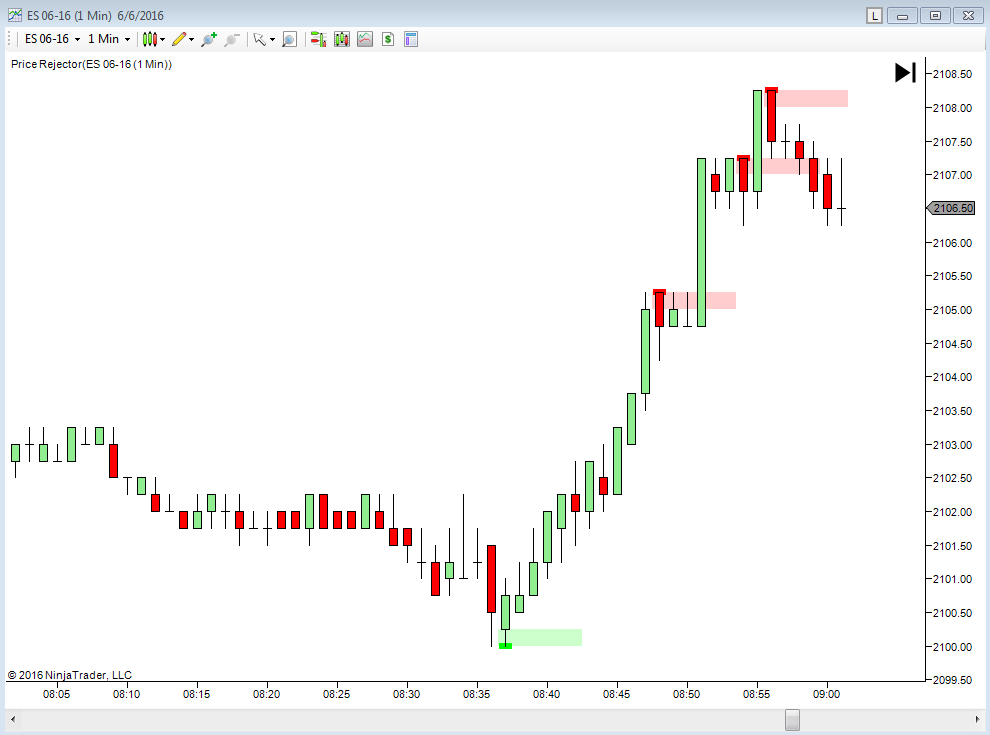Viewport: 990px width, 735px height.
Task: Open the chart Properties icon
Action: click(x=410, y=39)
